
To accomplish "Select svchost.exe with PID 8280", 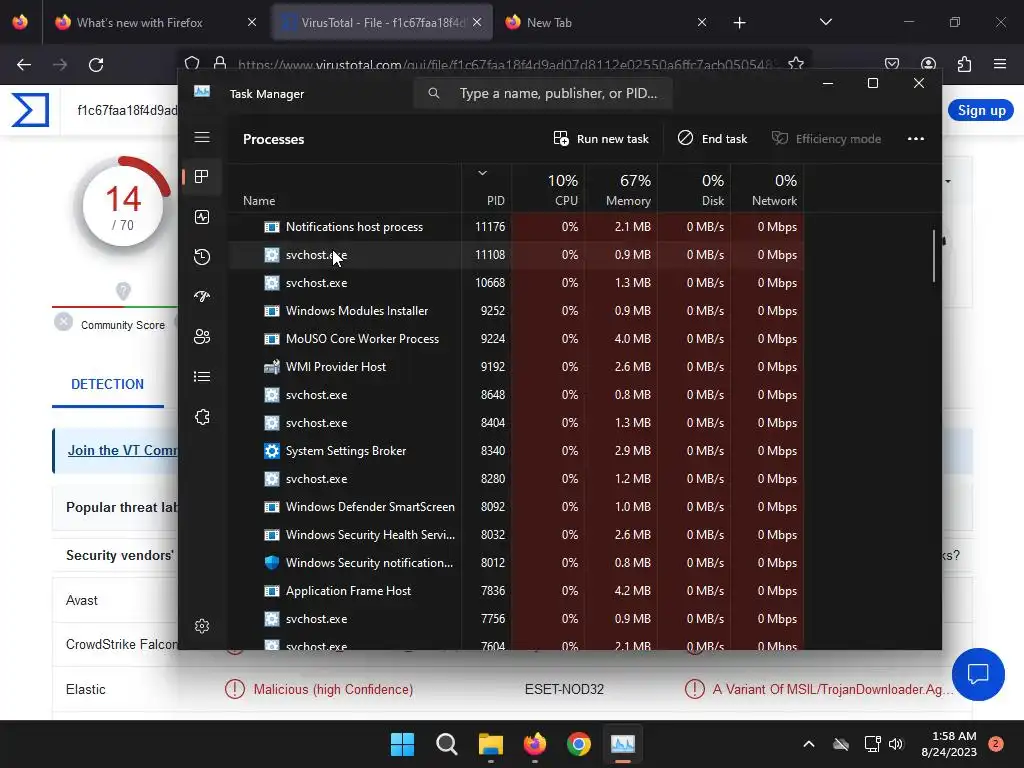I will click(516, 479).
